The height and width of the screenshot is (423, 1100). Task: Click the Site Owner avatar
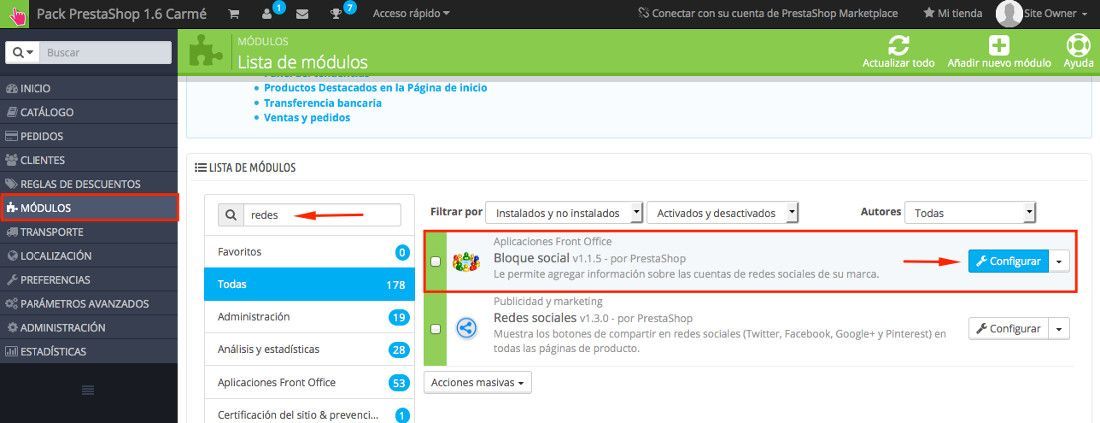(x=1009, y=13)
